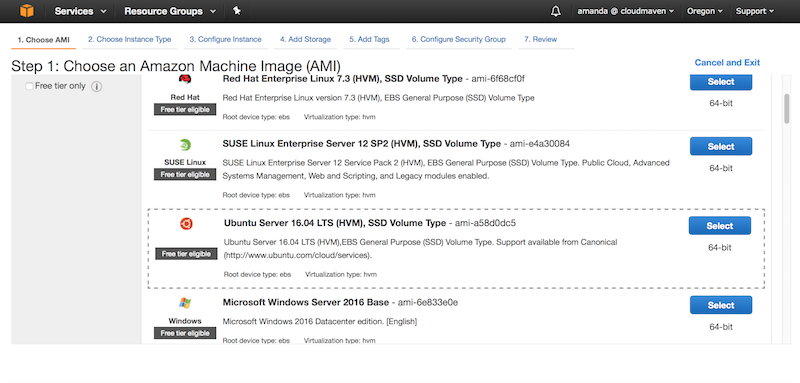Click the Red Hat logo icon
Screen dimensions: 800x383
click(185, 79)
